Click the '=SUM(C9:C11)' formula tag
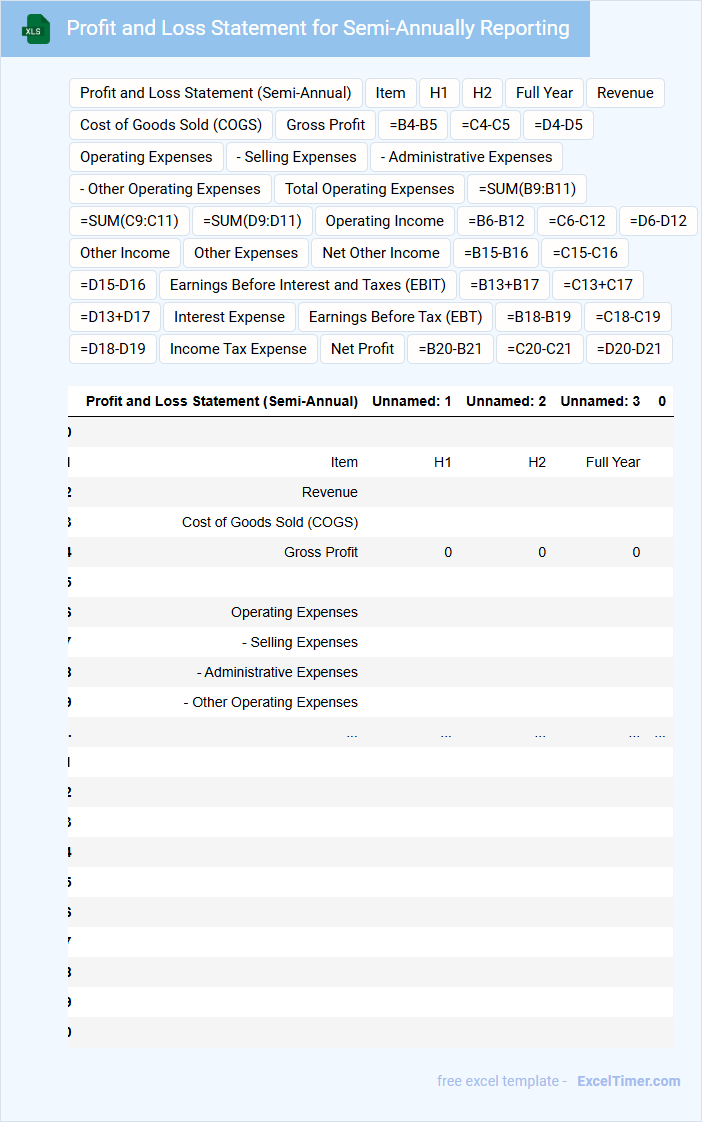Viewport: 702px width, 1122px height. (130, 221)
